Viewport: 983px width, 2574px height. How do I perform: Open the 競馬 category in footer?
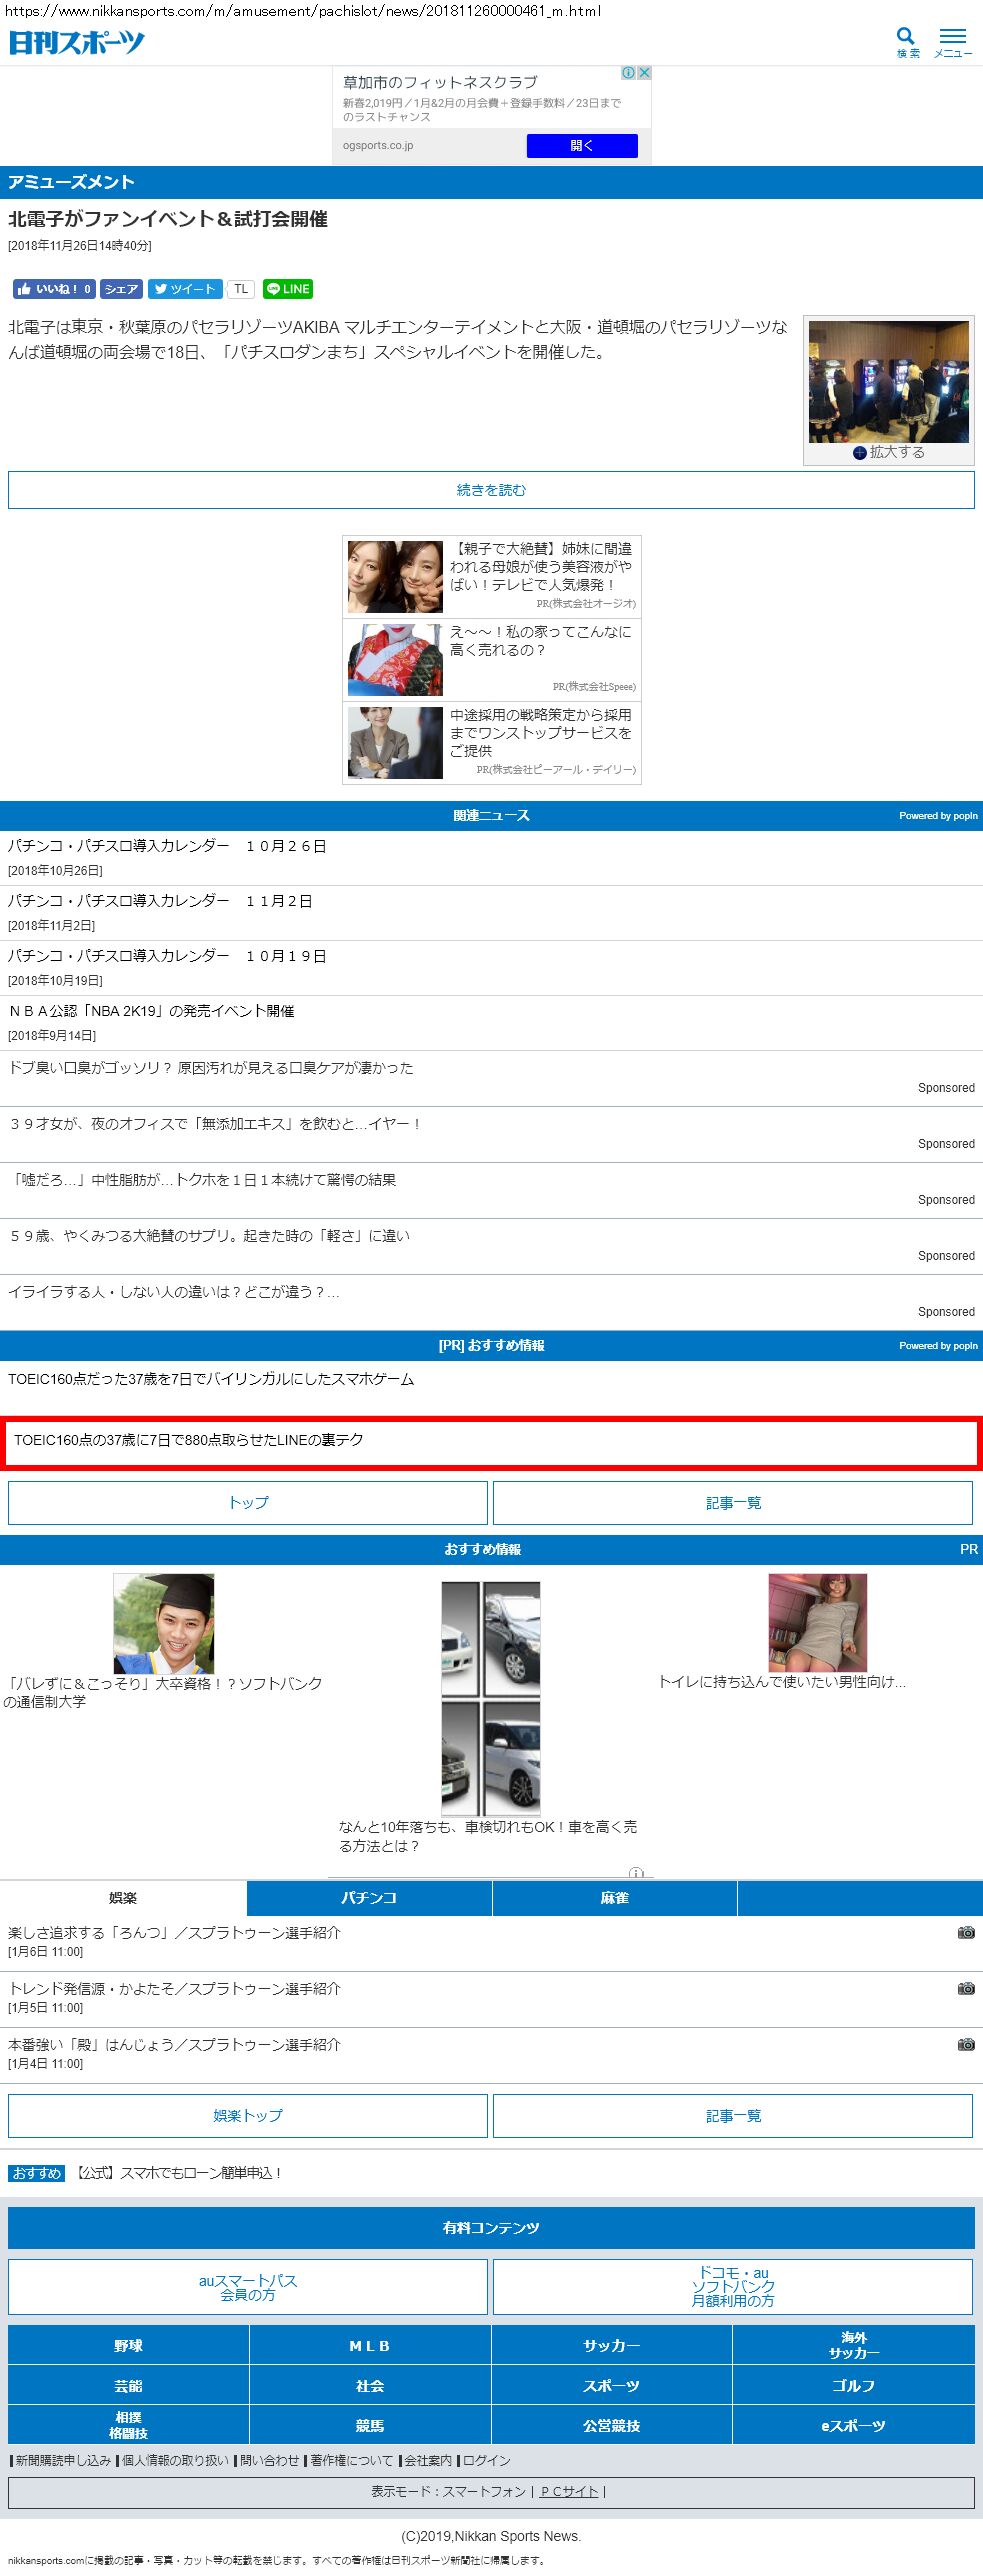[x=370, y=2425]
